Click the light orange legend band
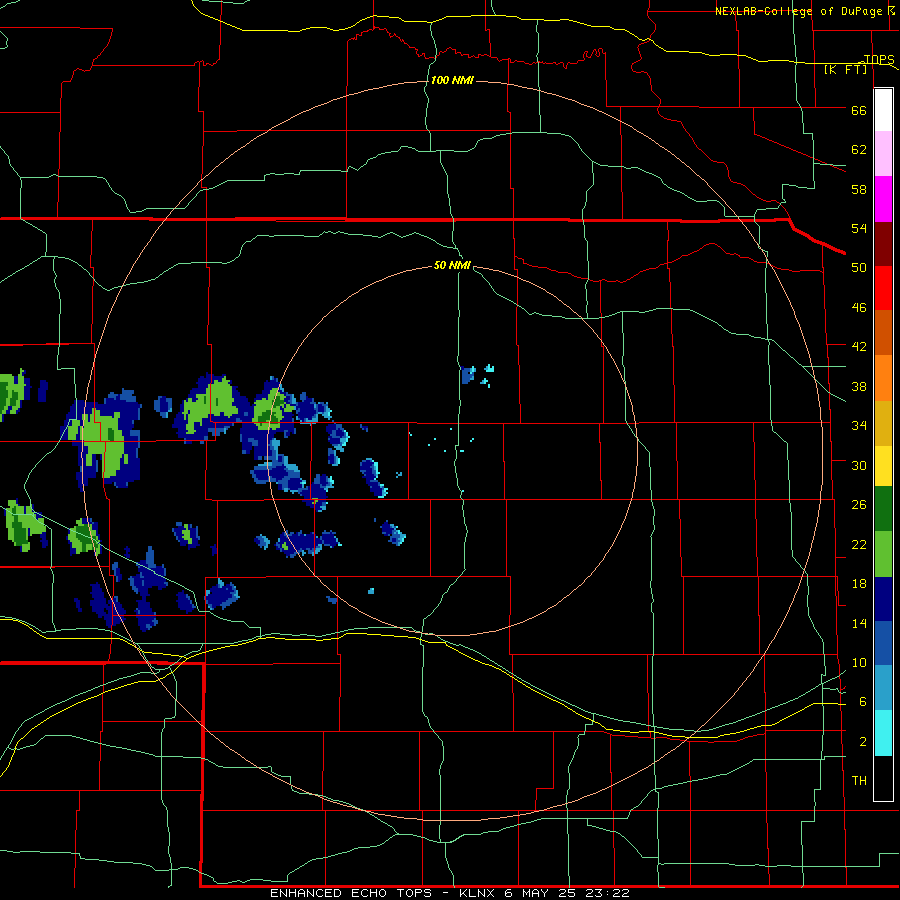The height and width of the screenshot is (900, 900). click(x=883, y=378)
